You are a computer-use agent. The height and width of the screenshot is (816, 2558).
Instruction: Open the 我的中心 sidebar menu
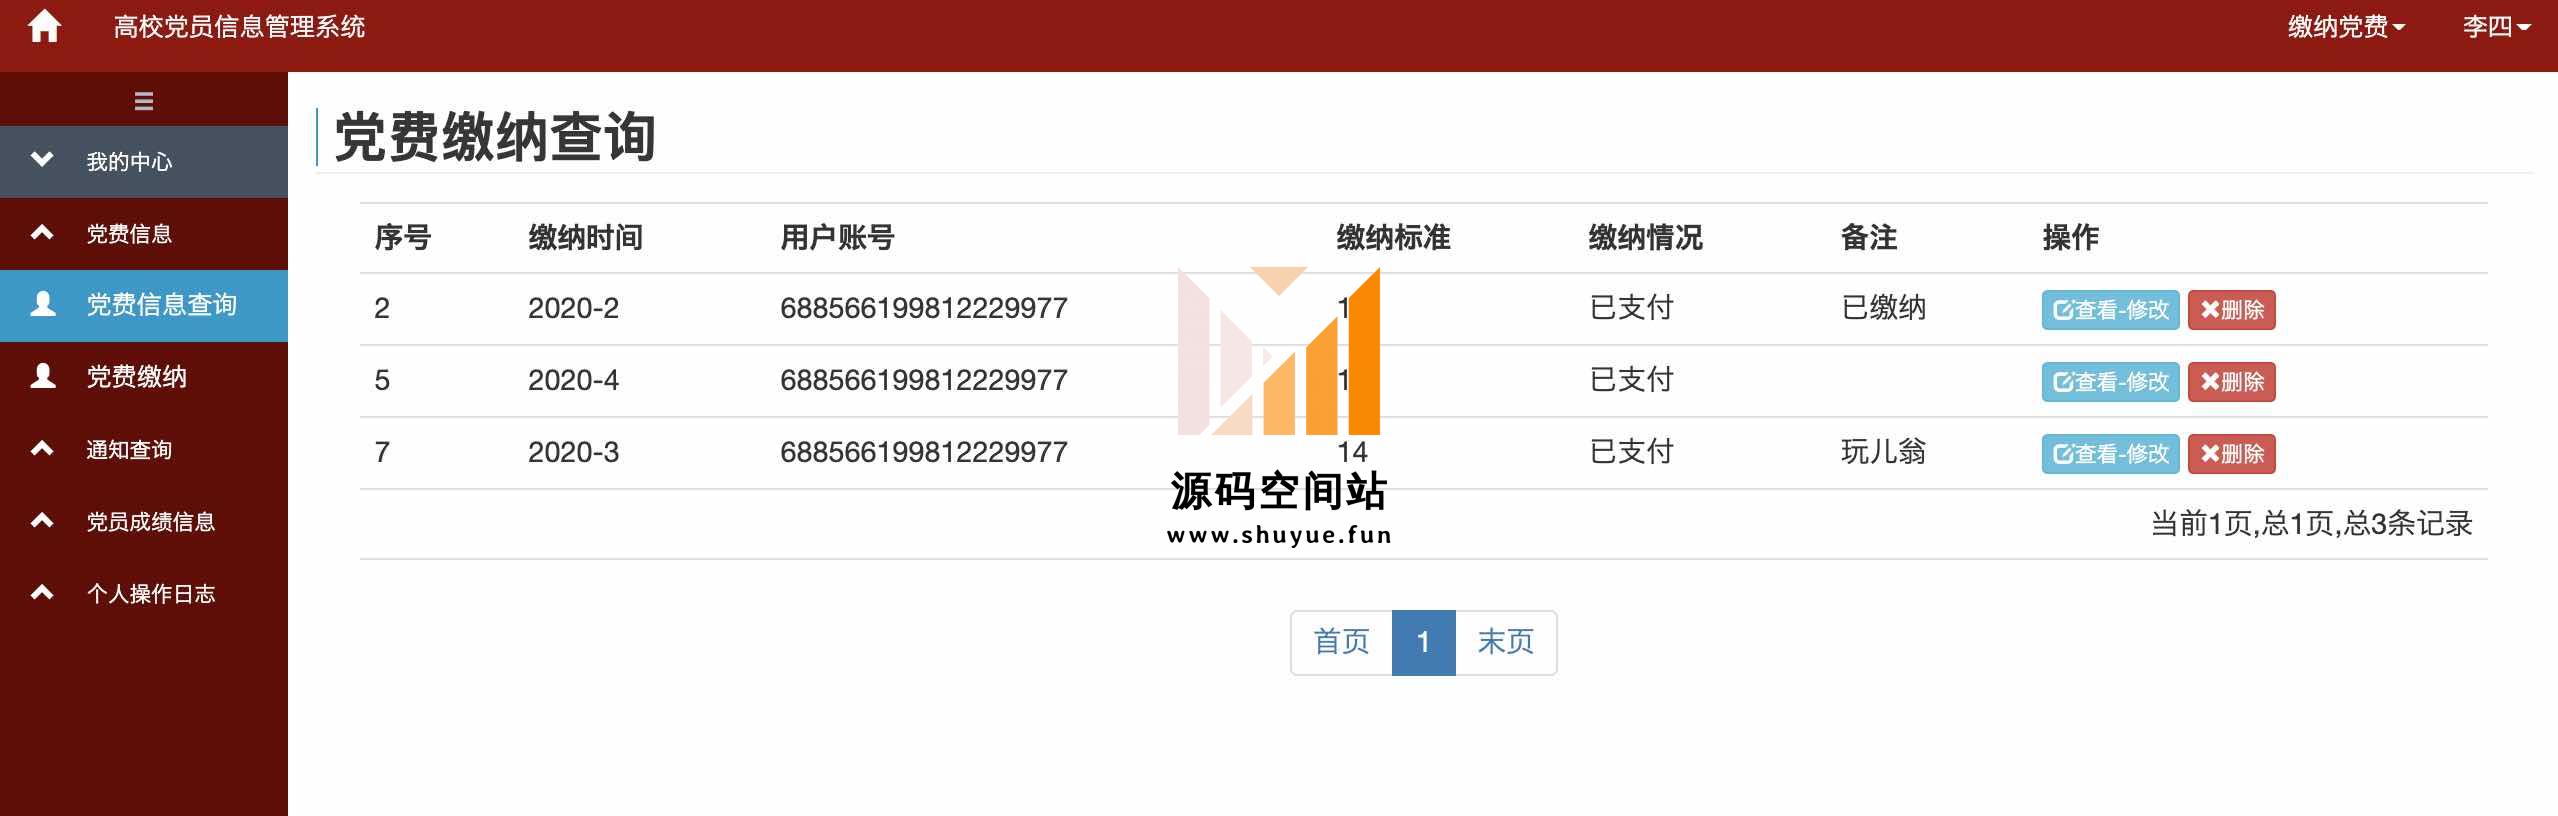144,162
